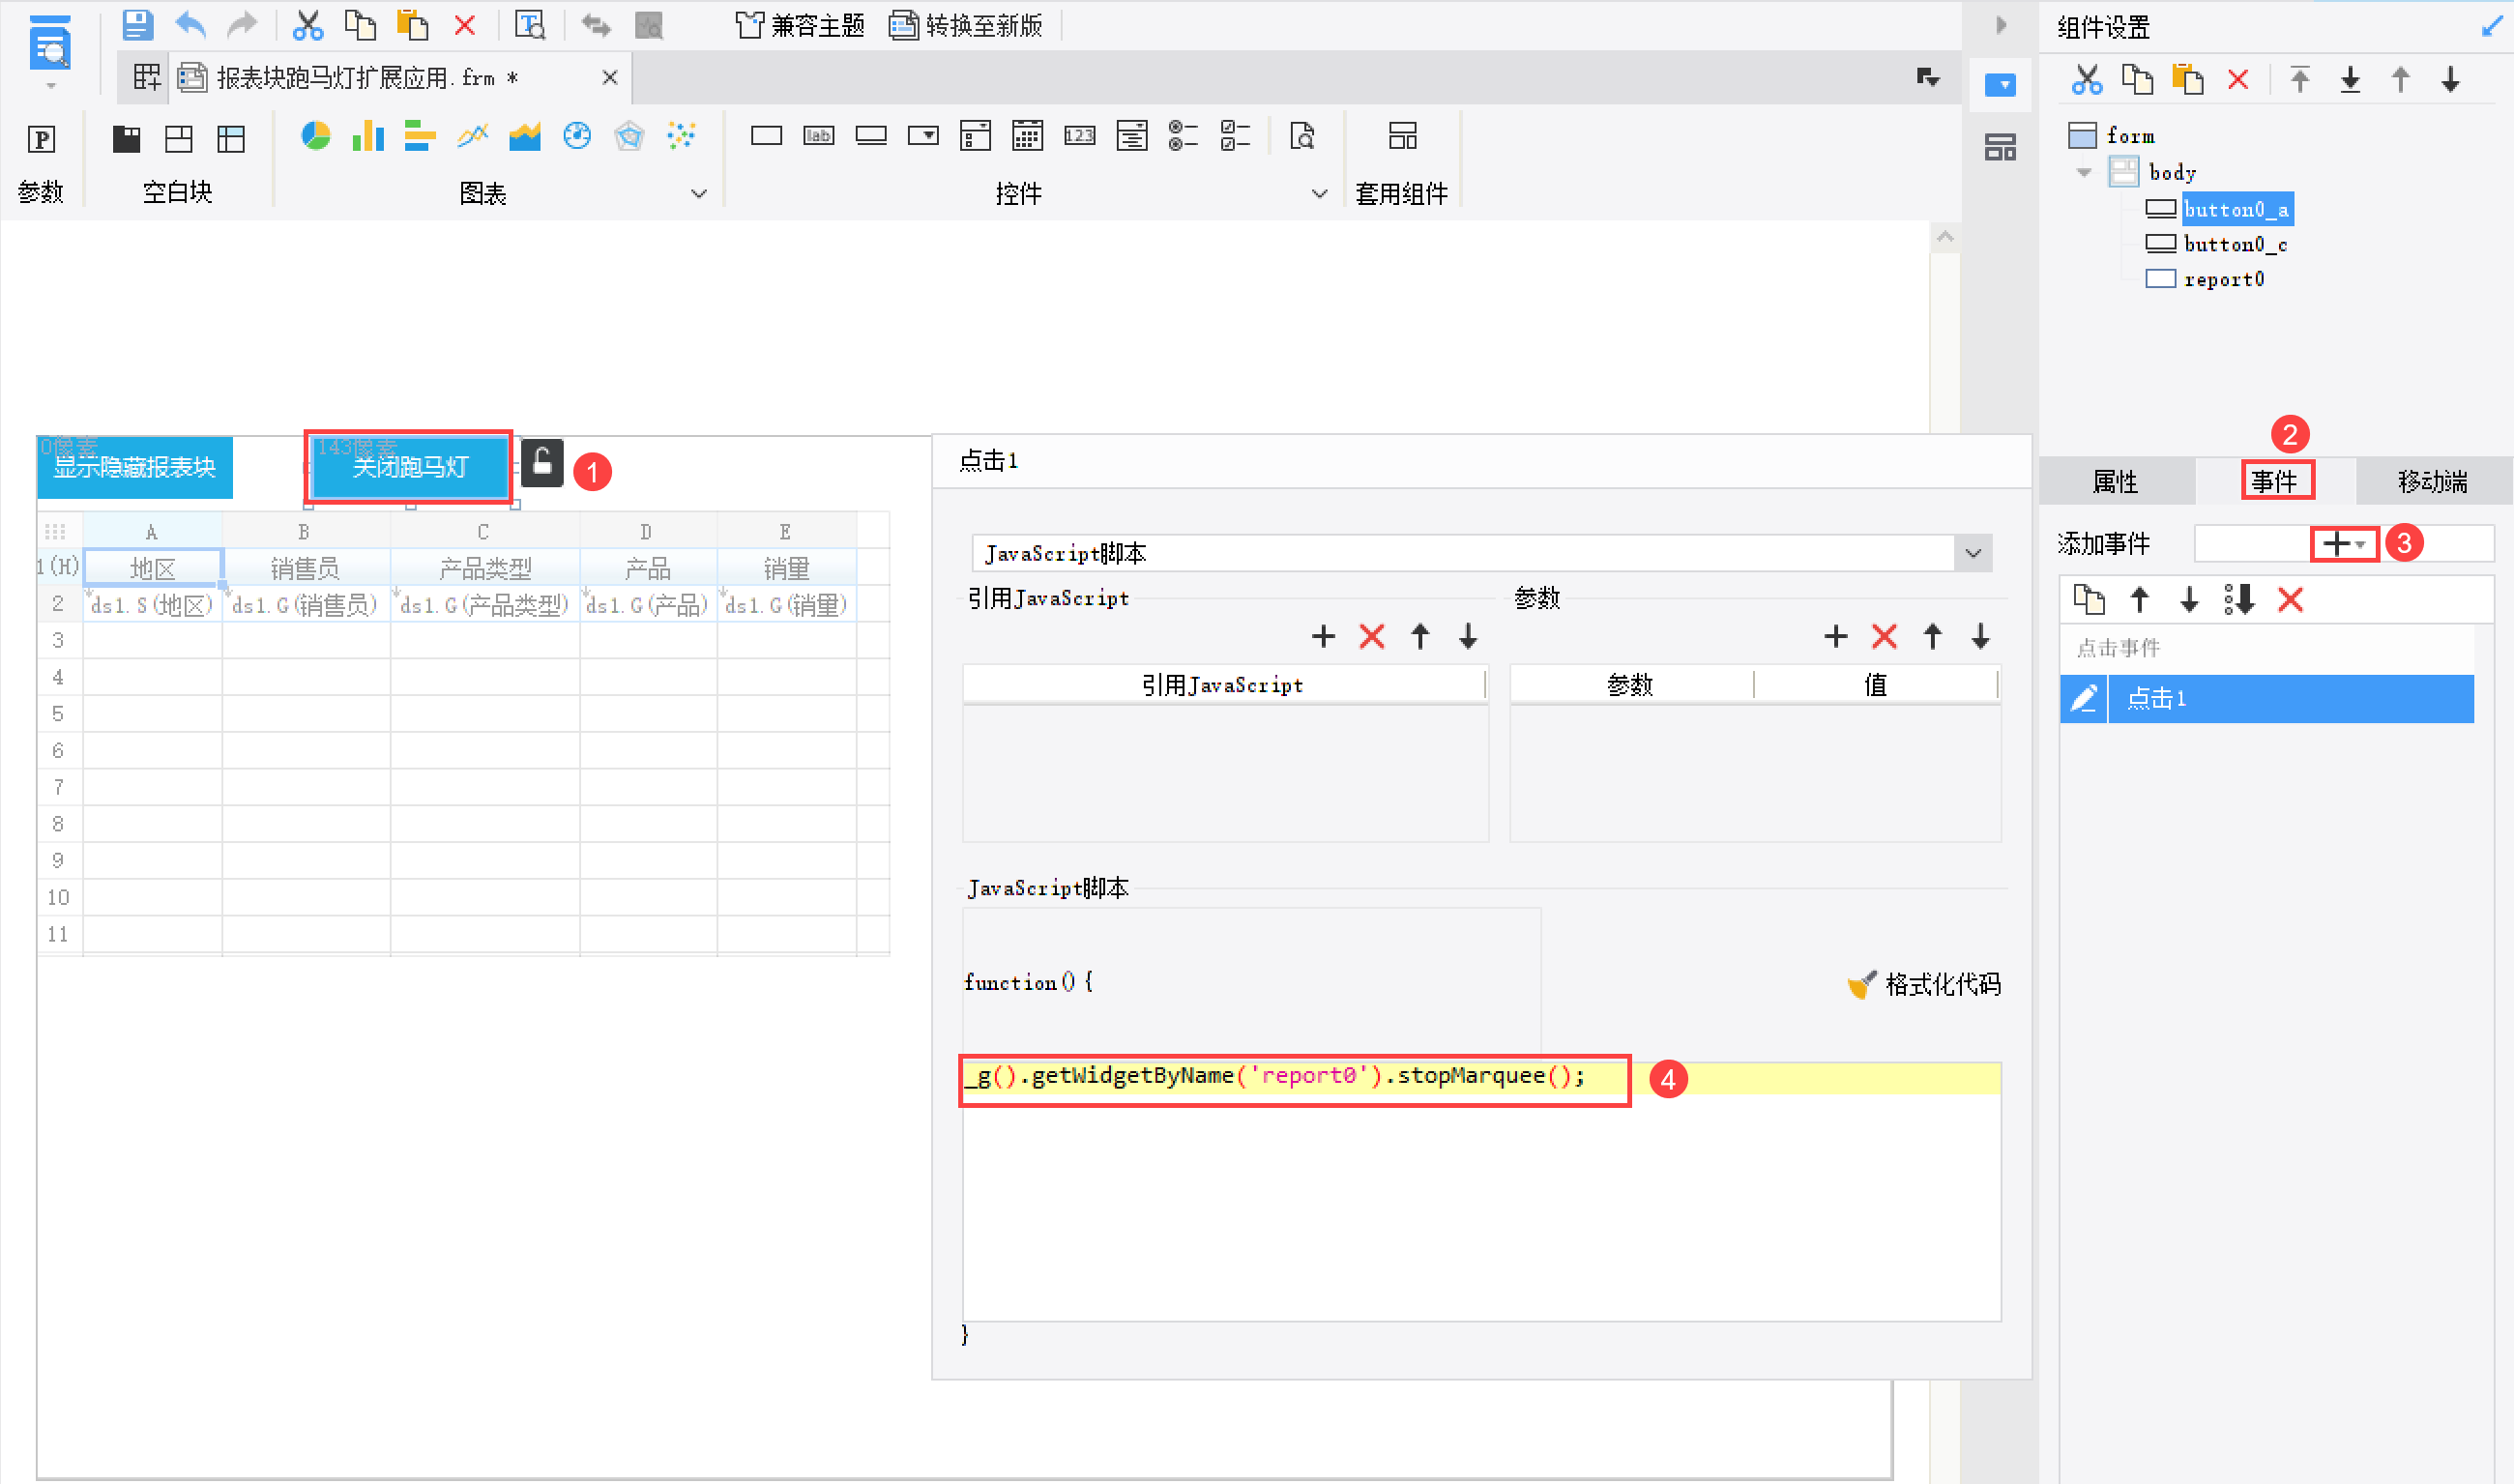Switch to the 移动端 tab
2514x1484 pixels.
(x=2432, y=482)
